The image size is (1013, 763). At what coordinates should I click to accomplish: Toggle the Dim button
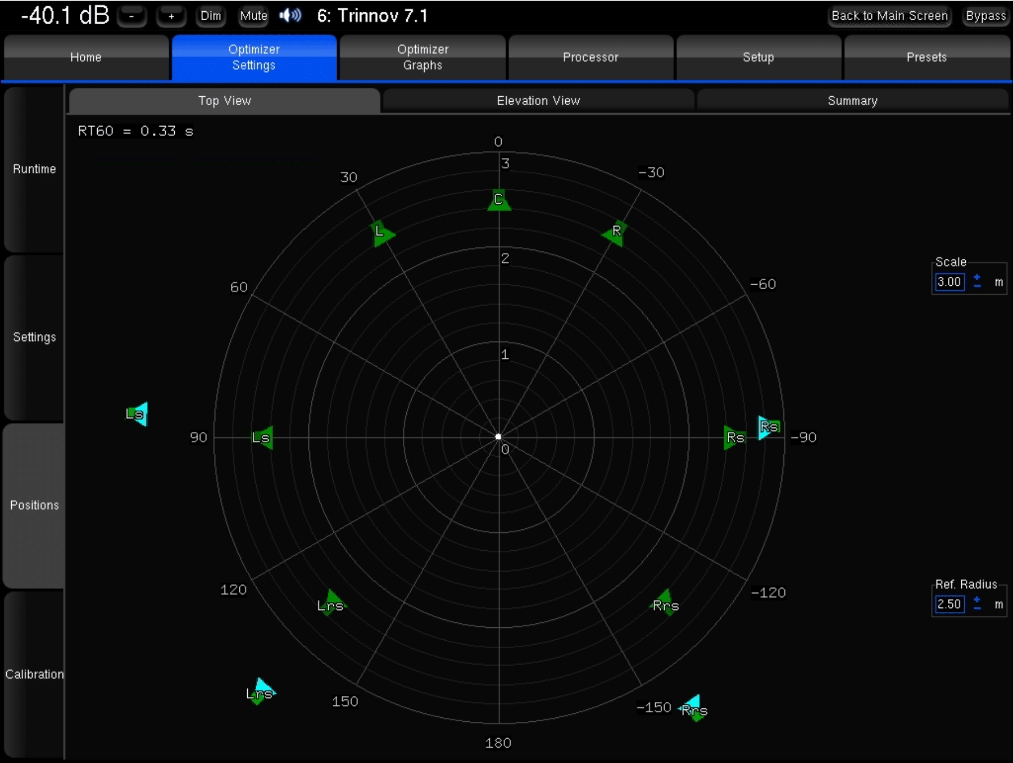pos(211,16)
